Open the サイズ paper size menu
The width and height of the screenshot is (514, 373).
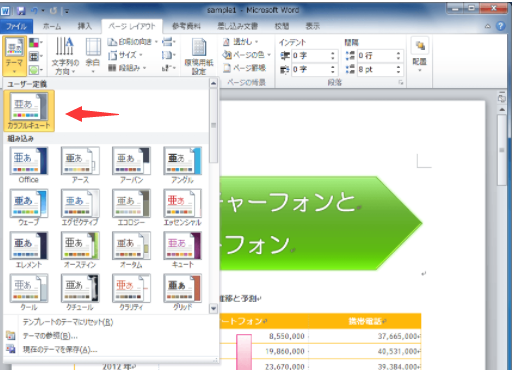125,55
